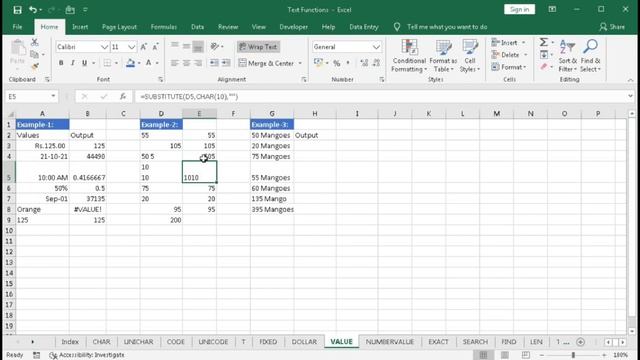Screen dimensions: 640x360
Task: Apply percent style formatting
Action: (337, 63)
